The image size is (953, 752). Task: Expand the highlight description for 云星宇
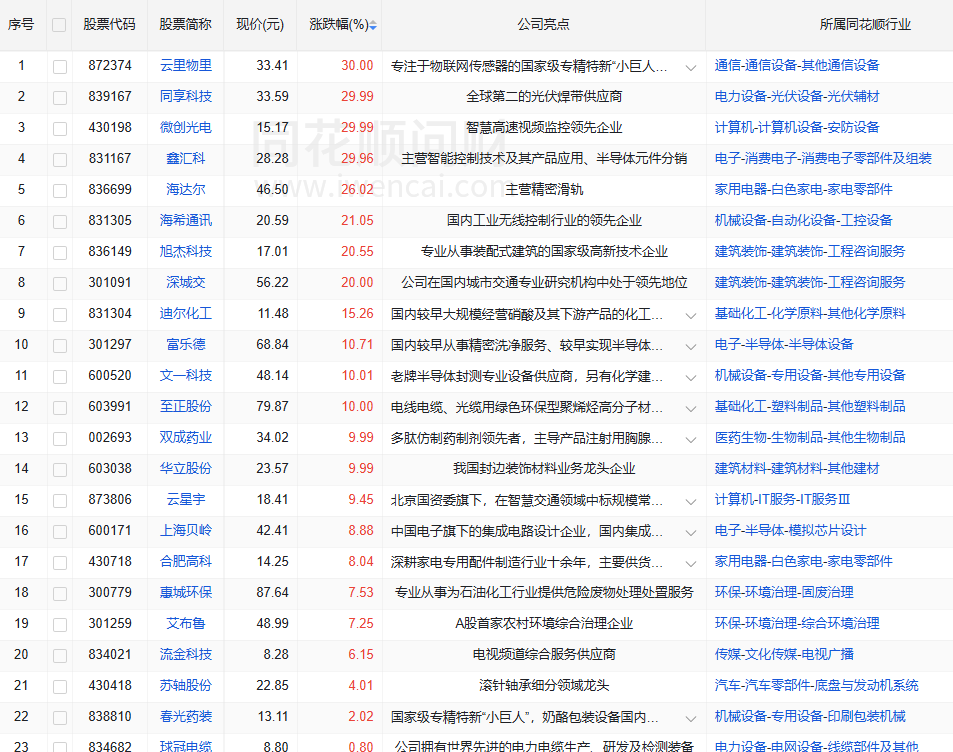[691, 502]
